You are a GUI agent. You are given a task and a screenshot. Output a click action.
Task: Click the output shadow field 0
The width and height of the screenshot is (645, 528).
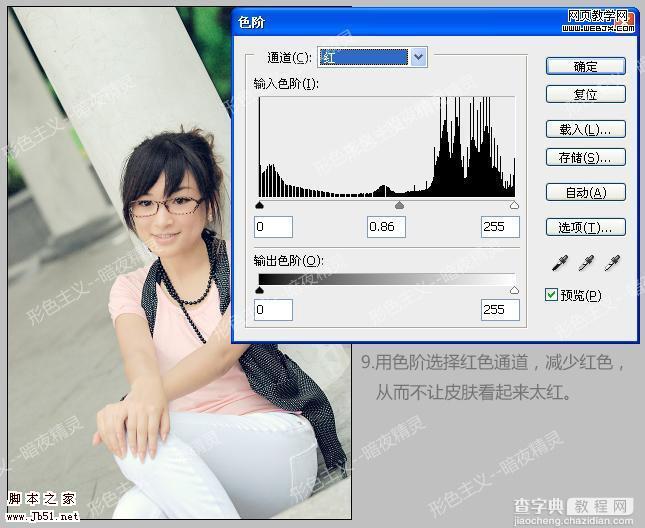pos(274,310)
